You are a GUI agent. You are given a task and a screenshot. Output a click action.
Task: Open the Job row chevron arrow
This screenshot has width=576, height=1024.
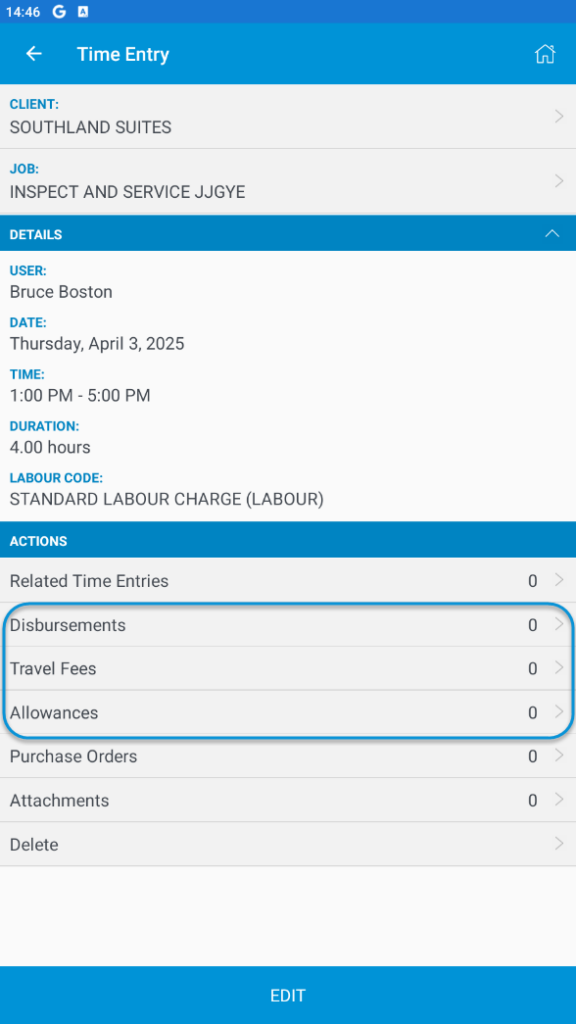coord(559,181)
